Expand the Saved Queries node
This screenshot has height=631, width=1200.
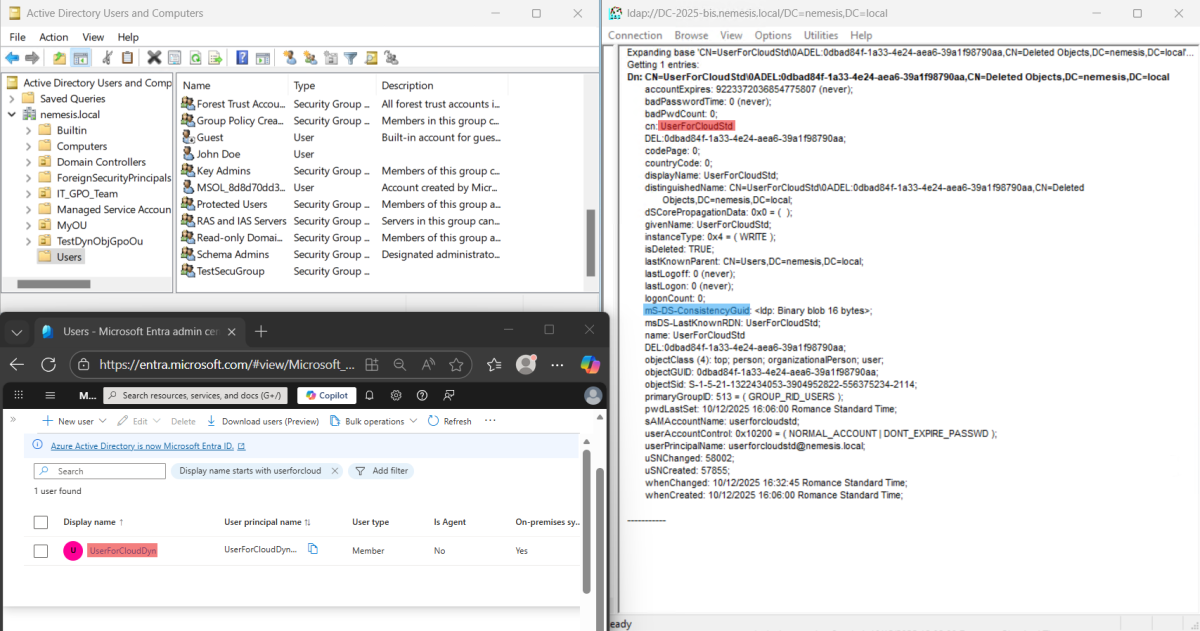(12, 98)
